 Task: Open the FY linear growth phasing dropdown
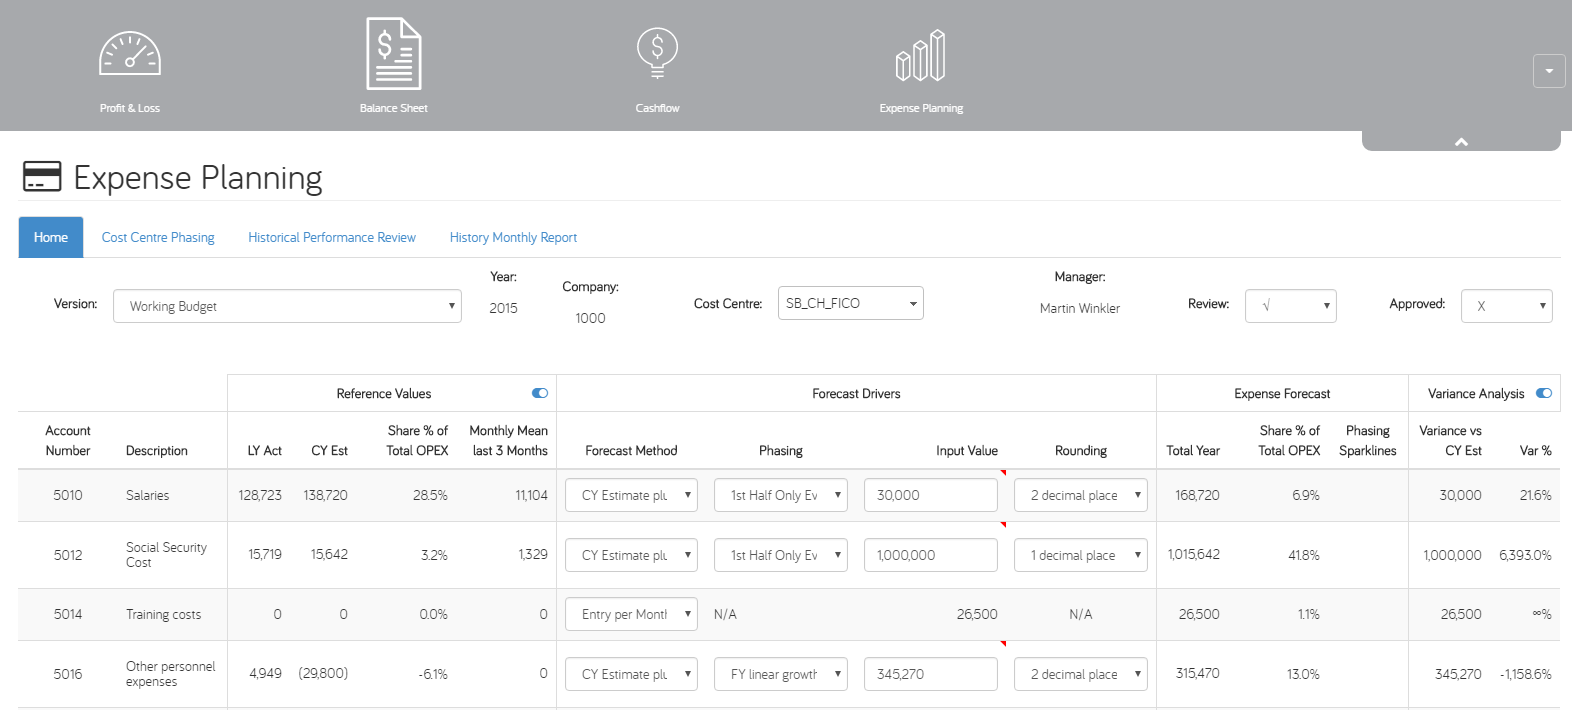[x=781, y=674]
